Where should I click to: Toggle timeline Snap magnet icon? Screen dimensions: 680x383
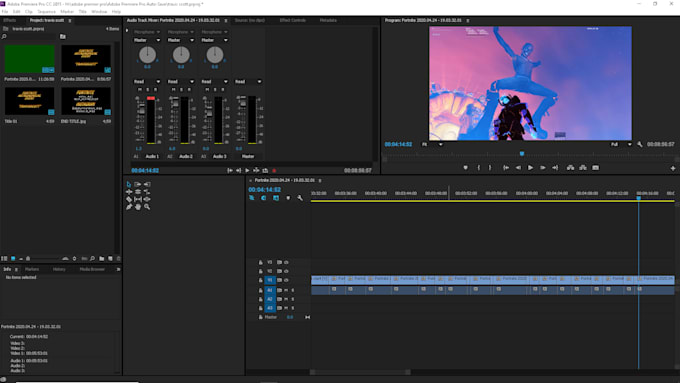tap(264, 198)
